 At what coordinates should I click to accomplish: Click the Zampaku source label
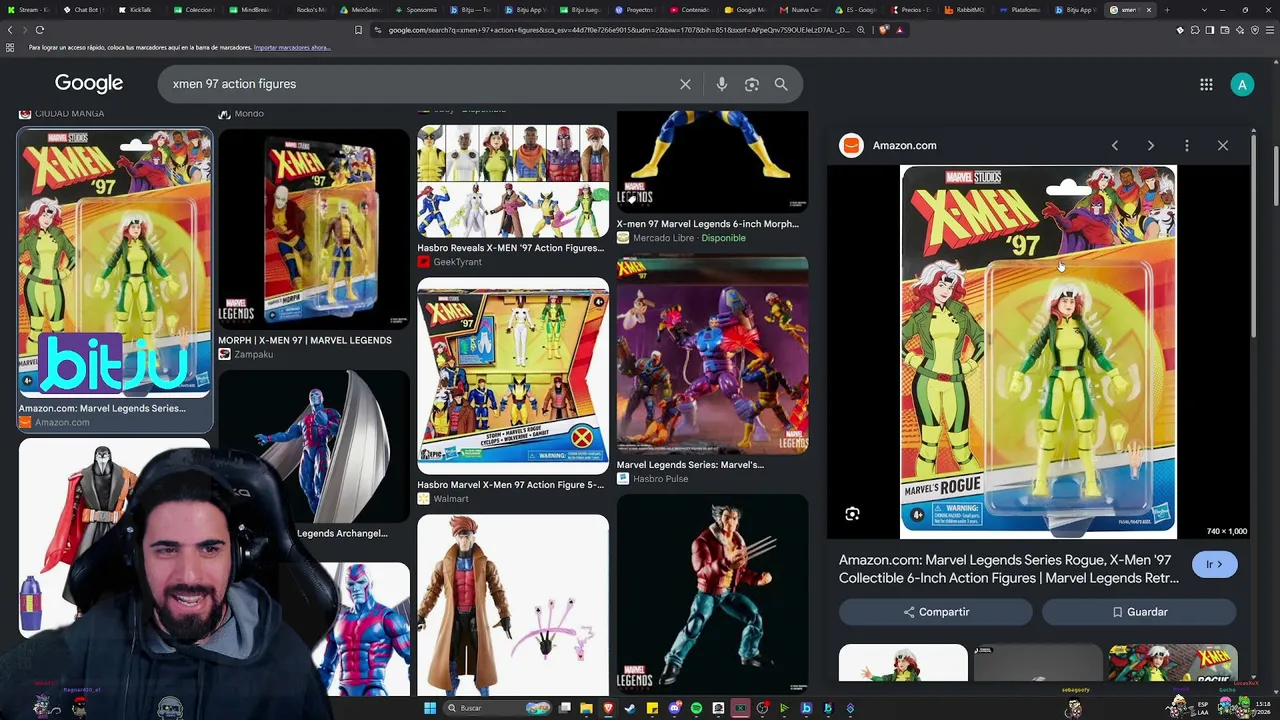pyautogui.click(x=253, y=354)
